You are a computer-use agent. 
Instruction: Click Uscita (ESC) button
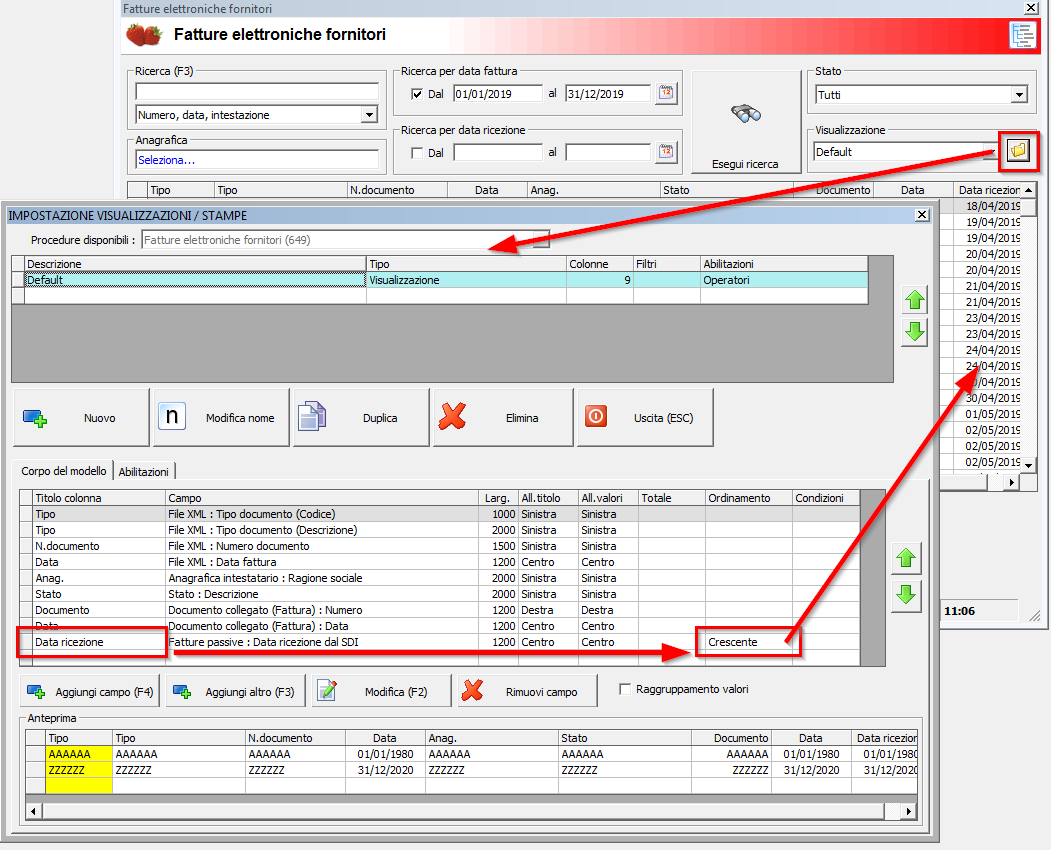[x=645, y=418]
